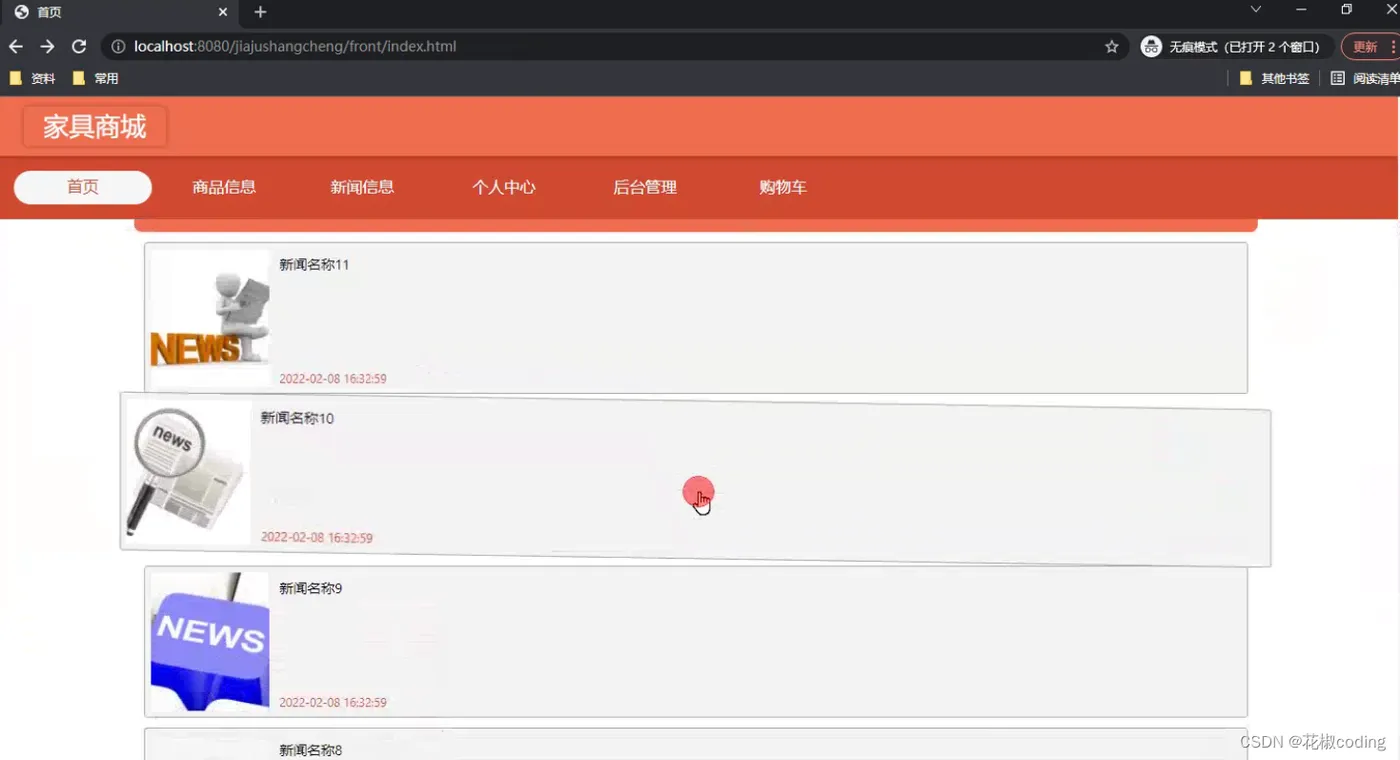Viewport: 1400px width, 760px height.
Task: Click the date under 新闻名称9
Action: click(x=333, y=702)
